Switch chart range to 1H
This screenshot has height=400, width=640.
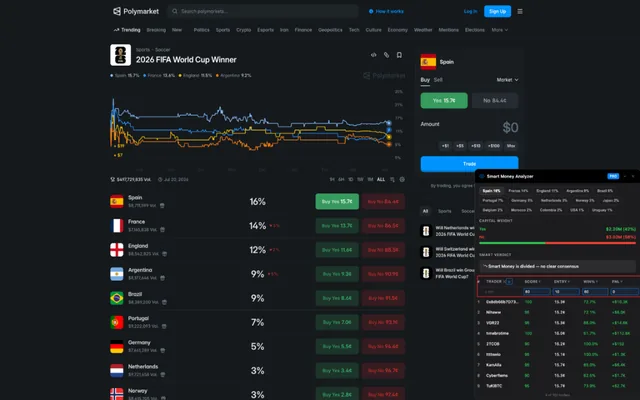(332, 180)
